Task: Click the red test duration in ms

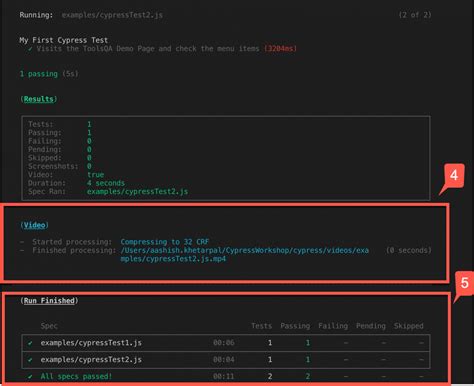Action: (x=280, y=49)
